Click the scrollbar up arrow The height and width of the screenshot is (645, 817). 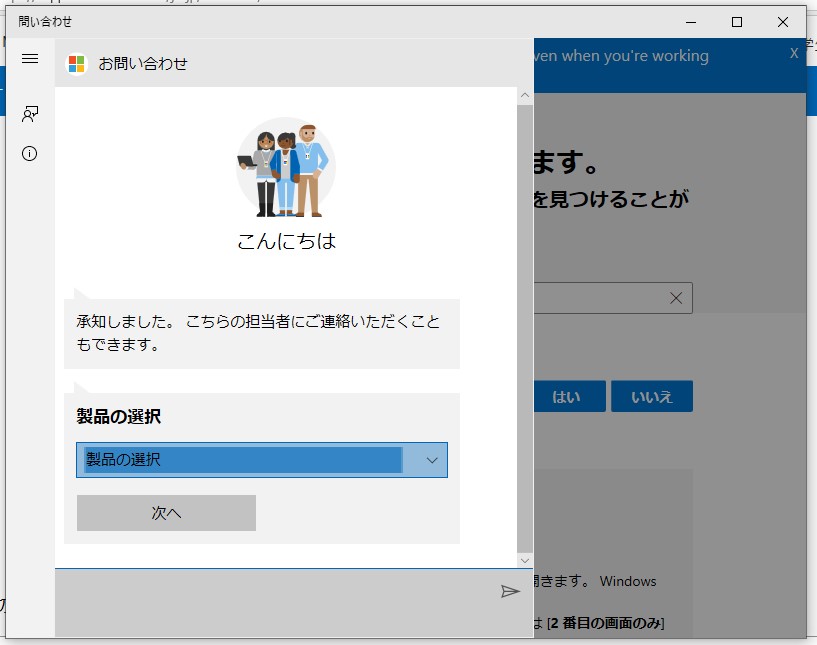524,95
